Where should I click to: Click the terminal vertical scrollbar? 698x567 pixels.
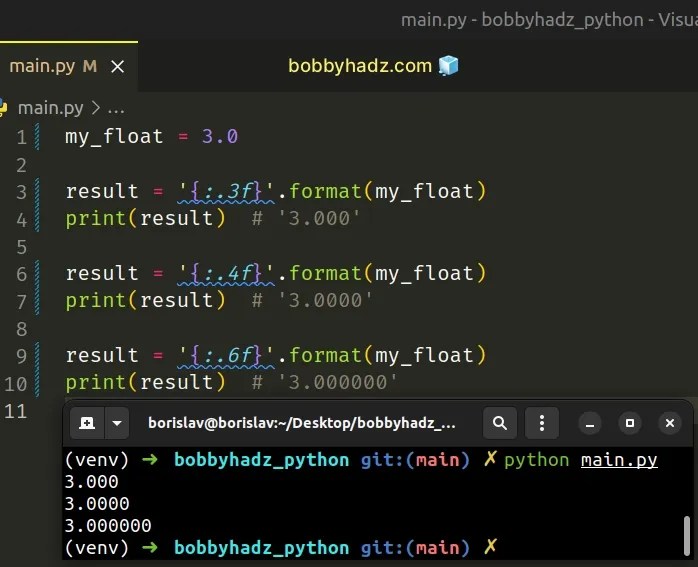coord(687,535)
